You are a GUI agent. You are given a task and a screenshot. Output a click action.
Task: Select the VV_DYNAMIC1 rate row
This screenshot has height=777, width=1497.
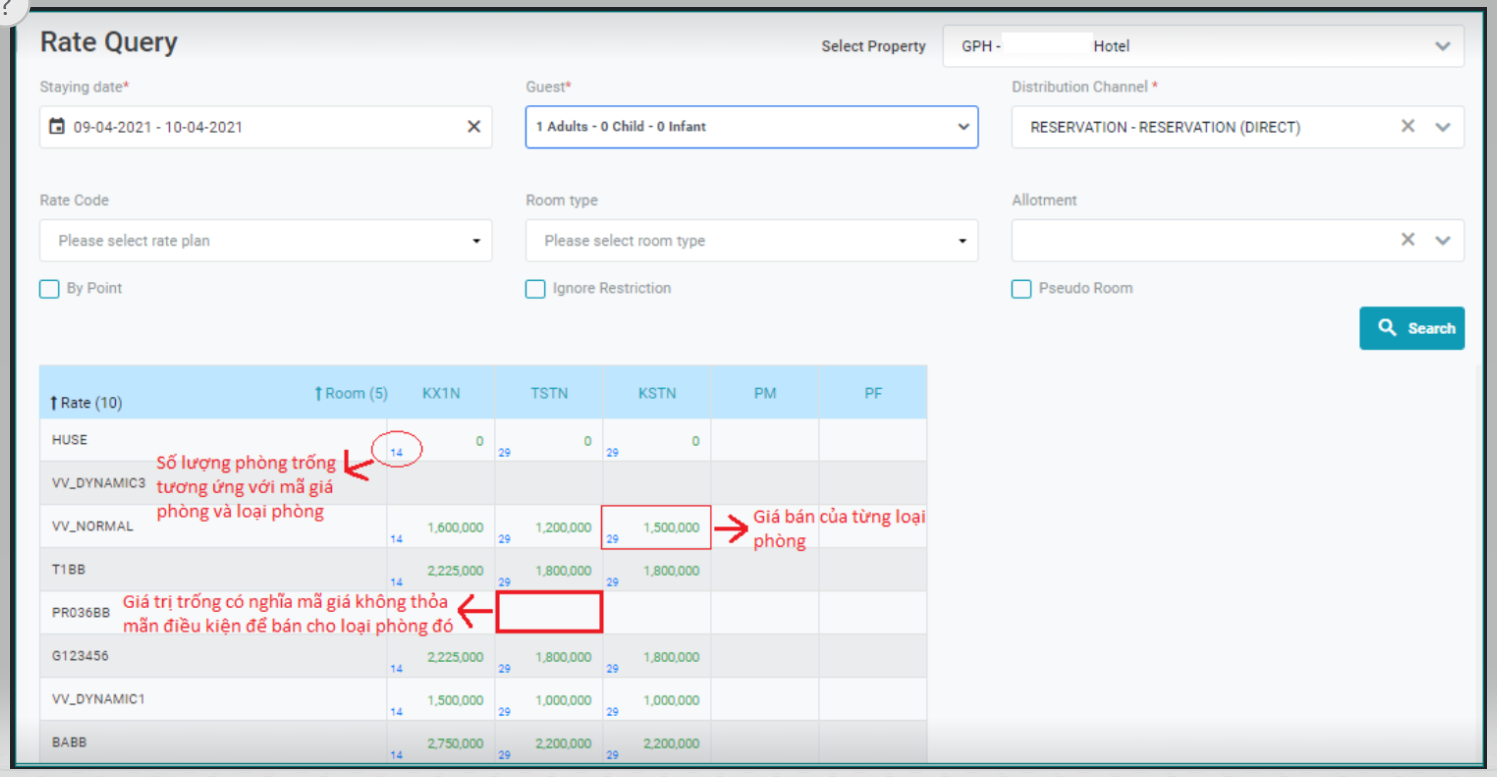[x=99, y=699]
